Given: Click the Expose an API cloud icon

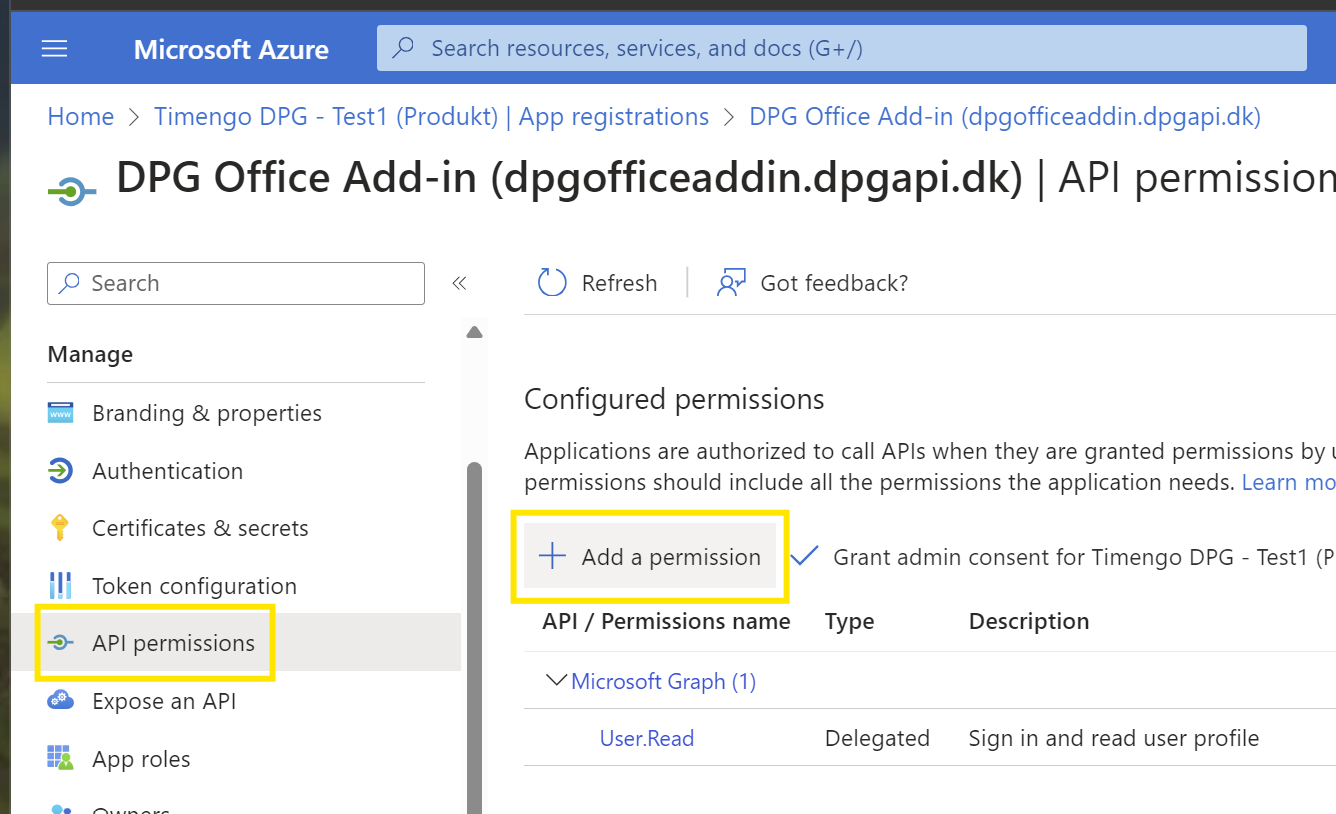Looking at the screenshot, I should 60,701.
